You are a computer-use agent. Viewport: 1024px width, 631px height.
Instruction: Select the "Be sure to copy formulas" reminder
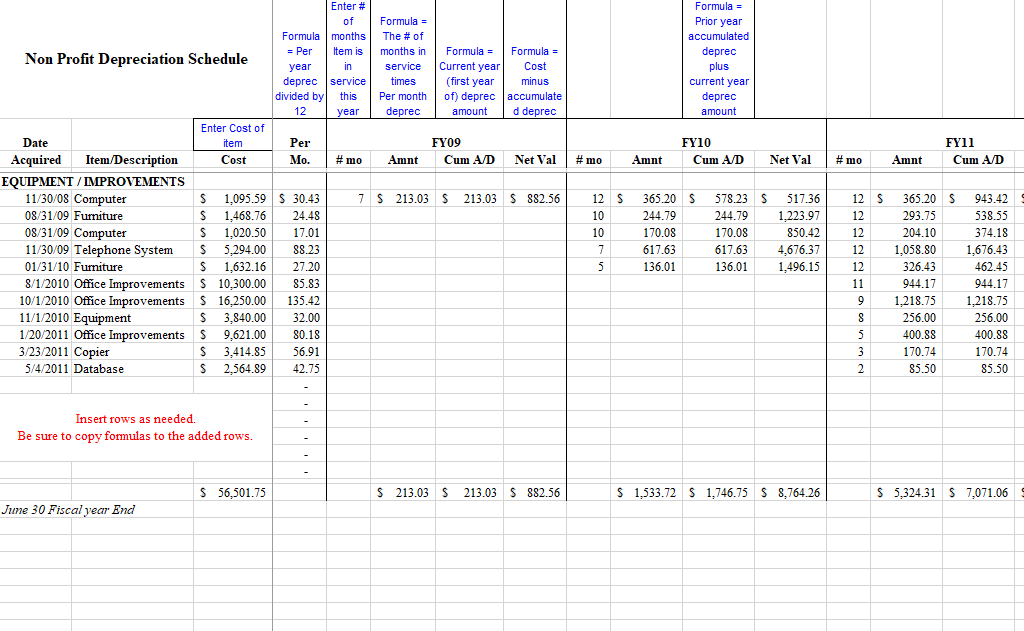pos(135,436)
